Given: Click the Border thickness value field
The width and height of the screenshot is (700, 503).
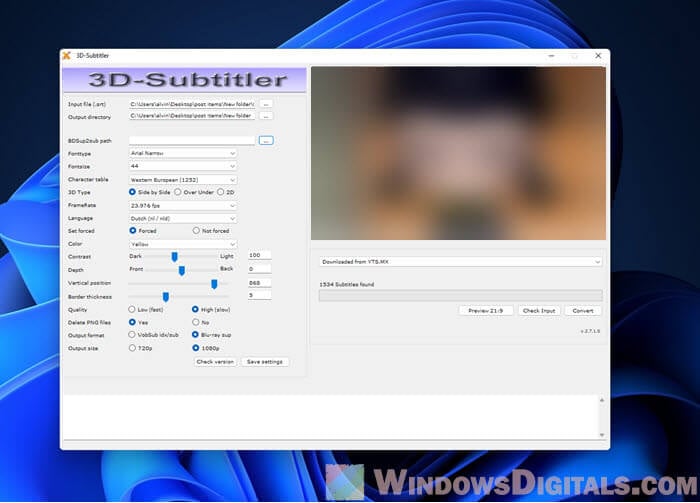Looking at the screenshot, I should 259,295.
